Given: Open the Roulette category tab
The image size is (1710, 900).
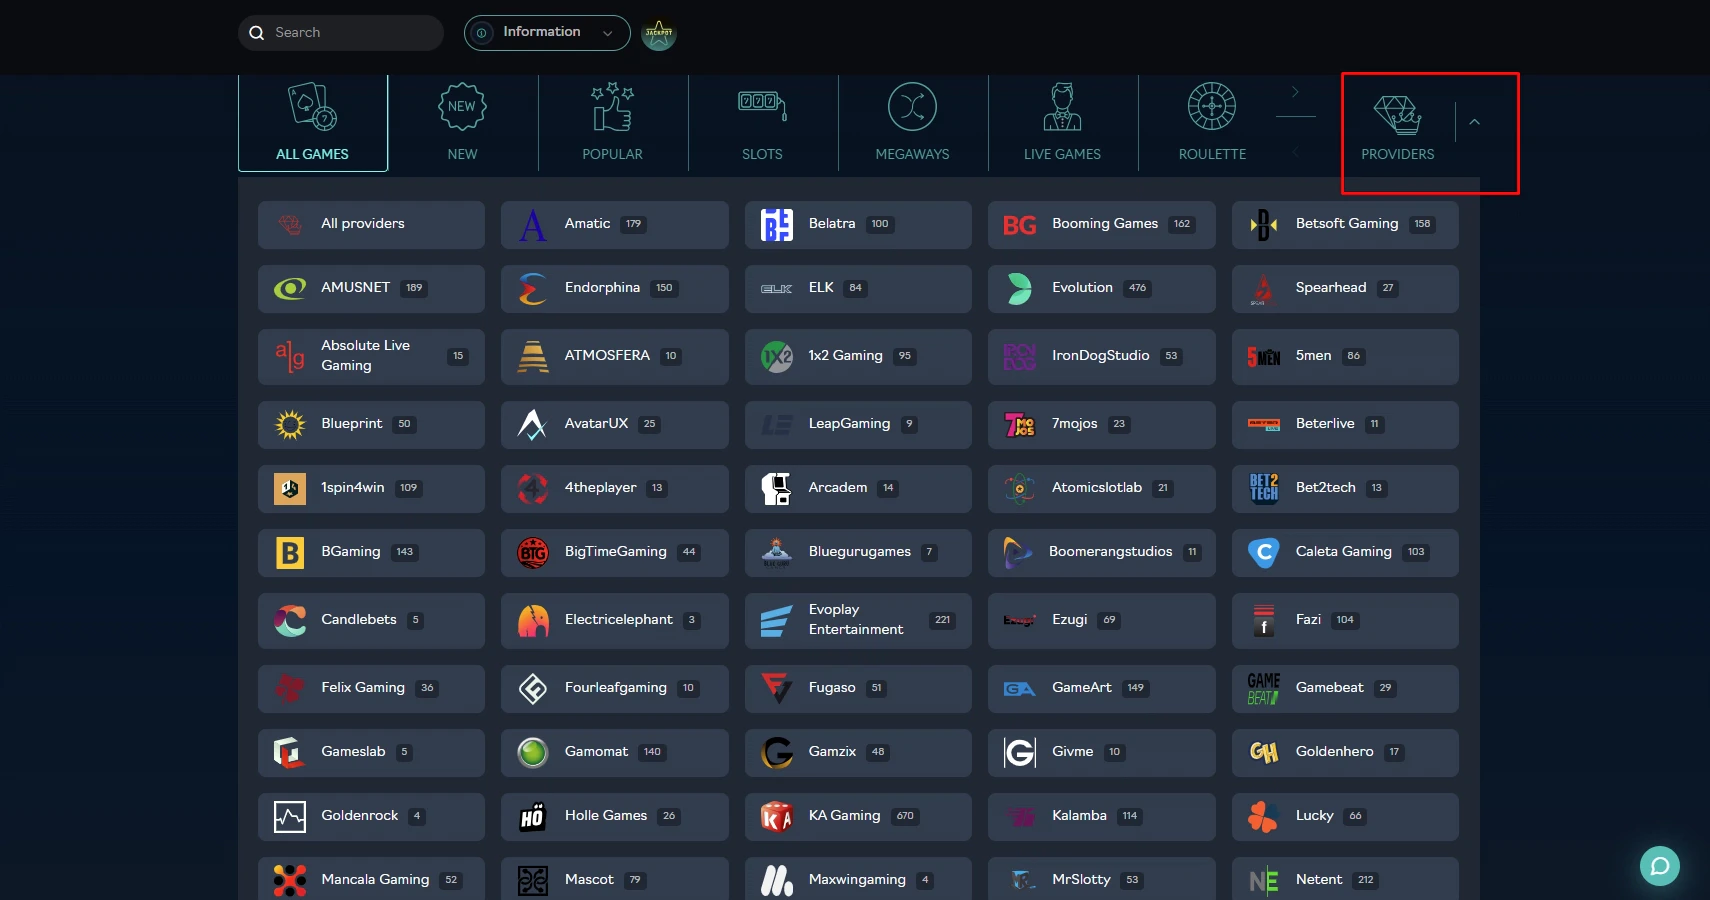Looking at the screenshot, I should click(1213, 123).
